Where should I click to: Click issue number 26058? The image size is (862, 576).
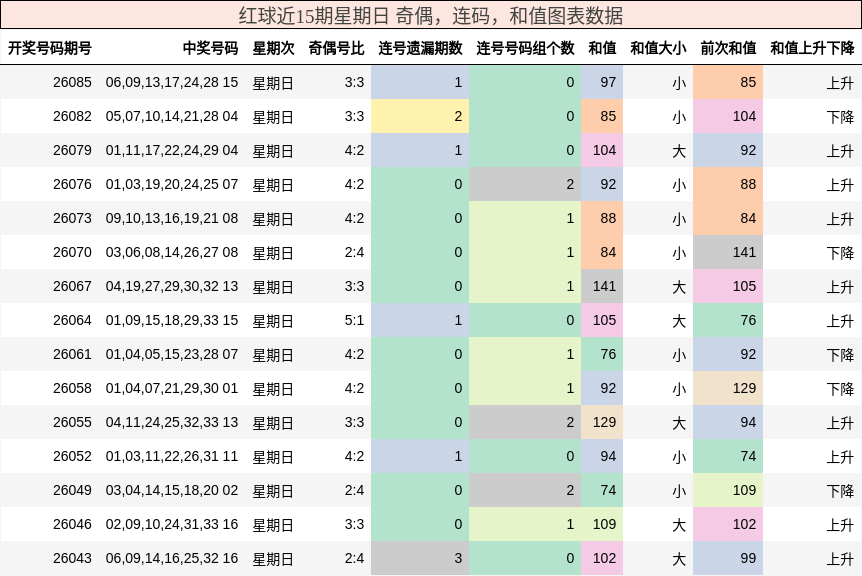tap(72, 389)
